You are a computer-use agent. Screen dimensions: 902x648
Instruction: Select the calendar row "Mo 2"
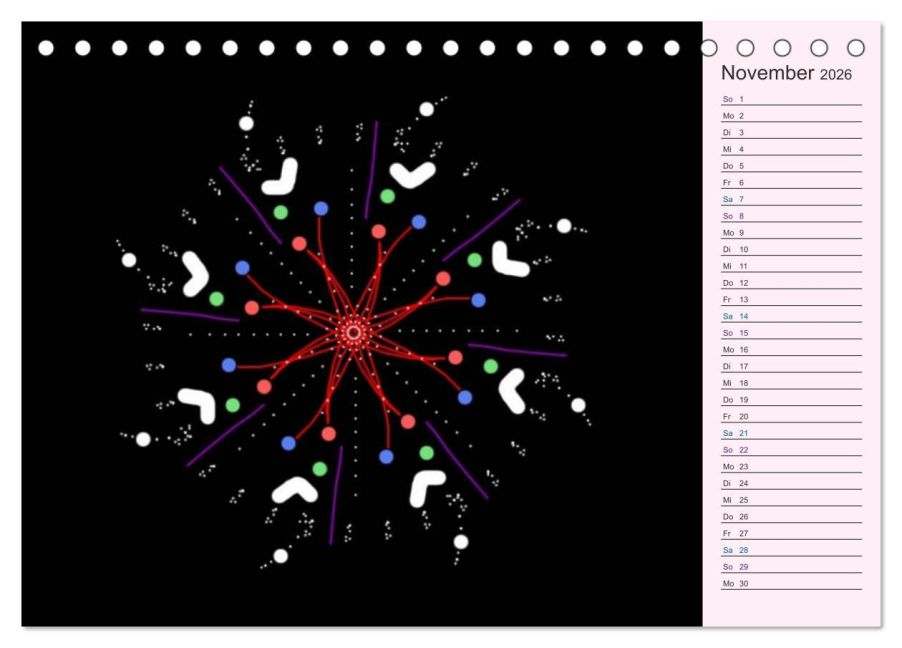792,116
